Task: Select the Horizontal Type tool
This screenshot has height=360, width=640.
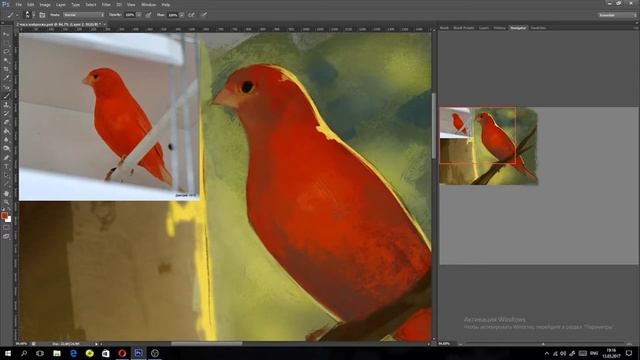Action: (6, 167)
